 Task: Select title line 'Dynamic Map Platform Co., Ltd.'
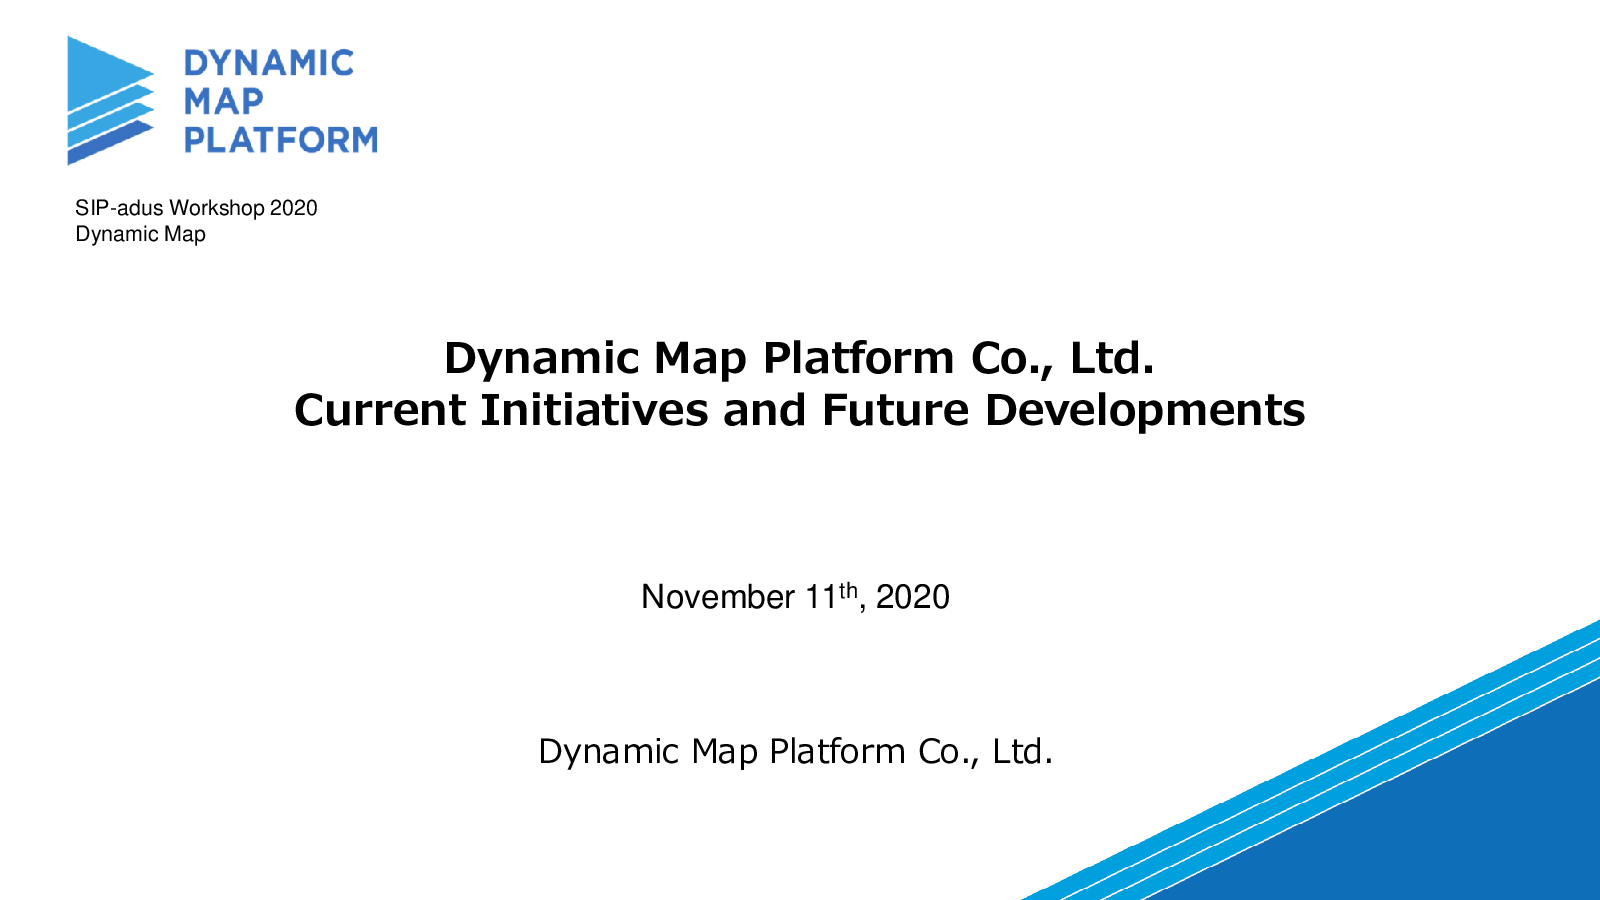click(x=799, y=358)
